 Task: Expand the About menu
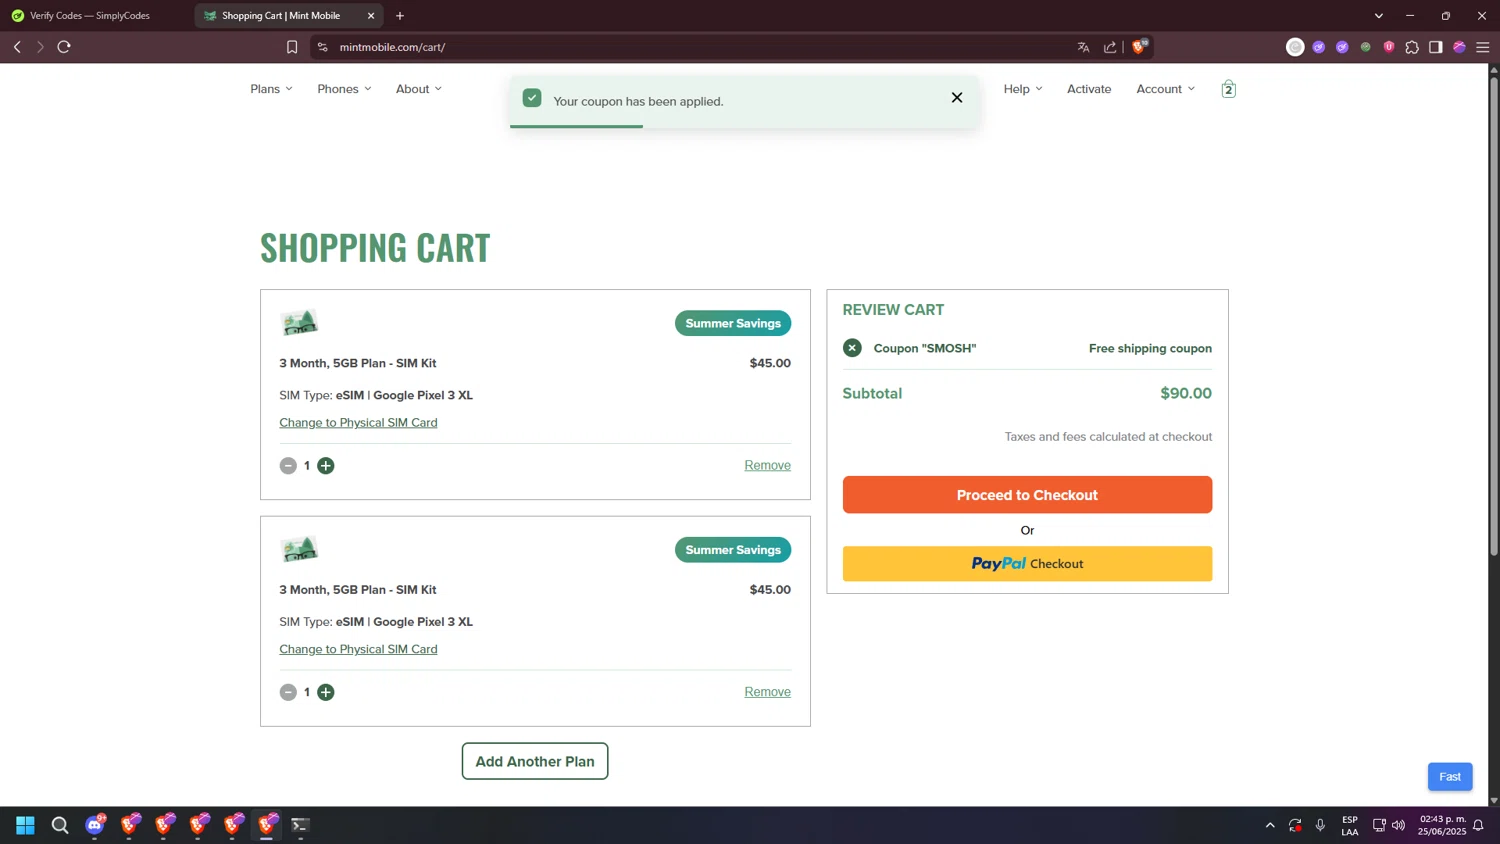pyautogui.click(x=418, y=89)
